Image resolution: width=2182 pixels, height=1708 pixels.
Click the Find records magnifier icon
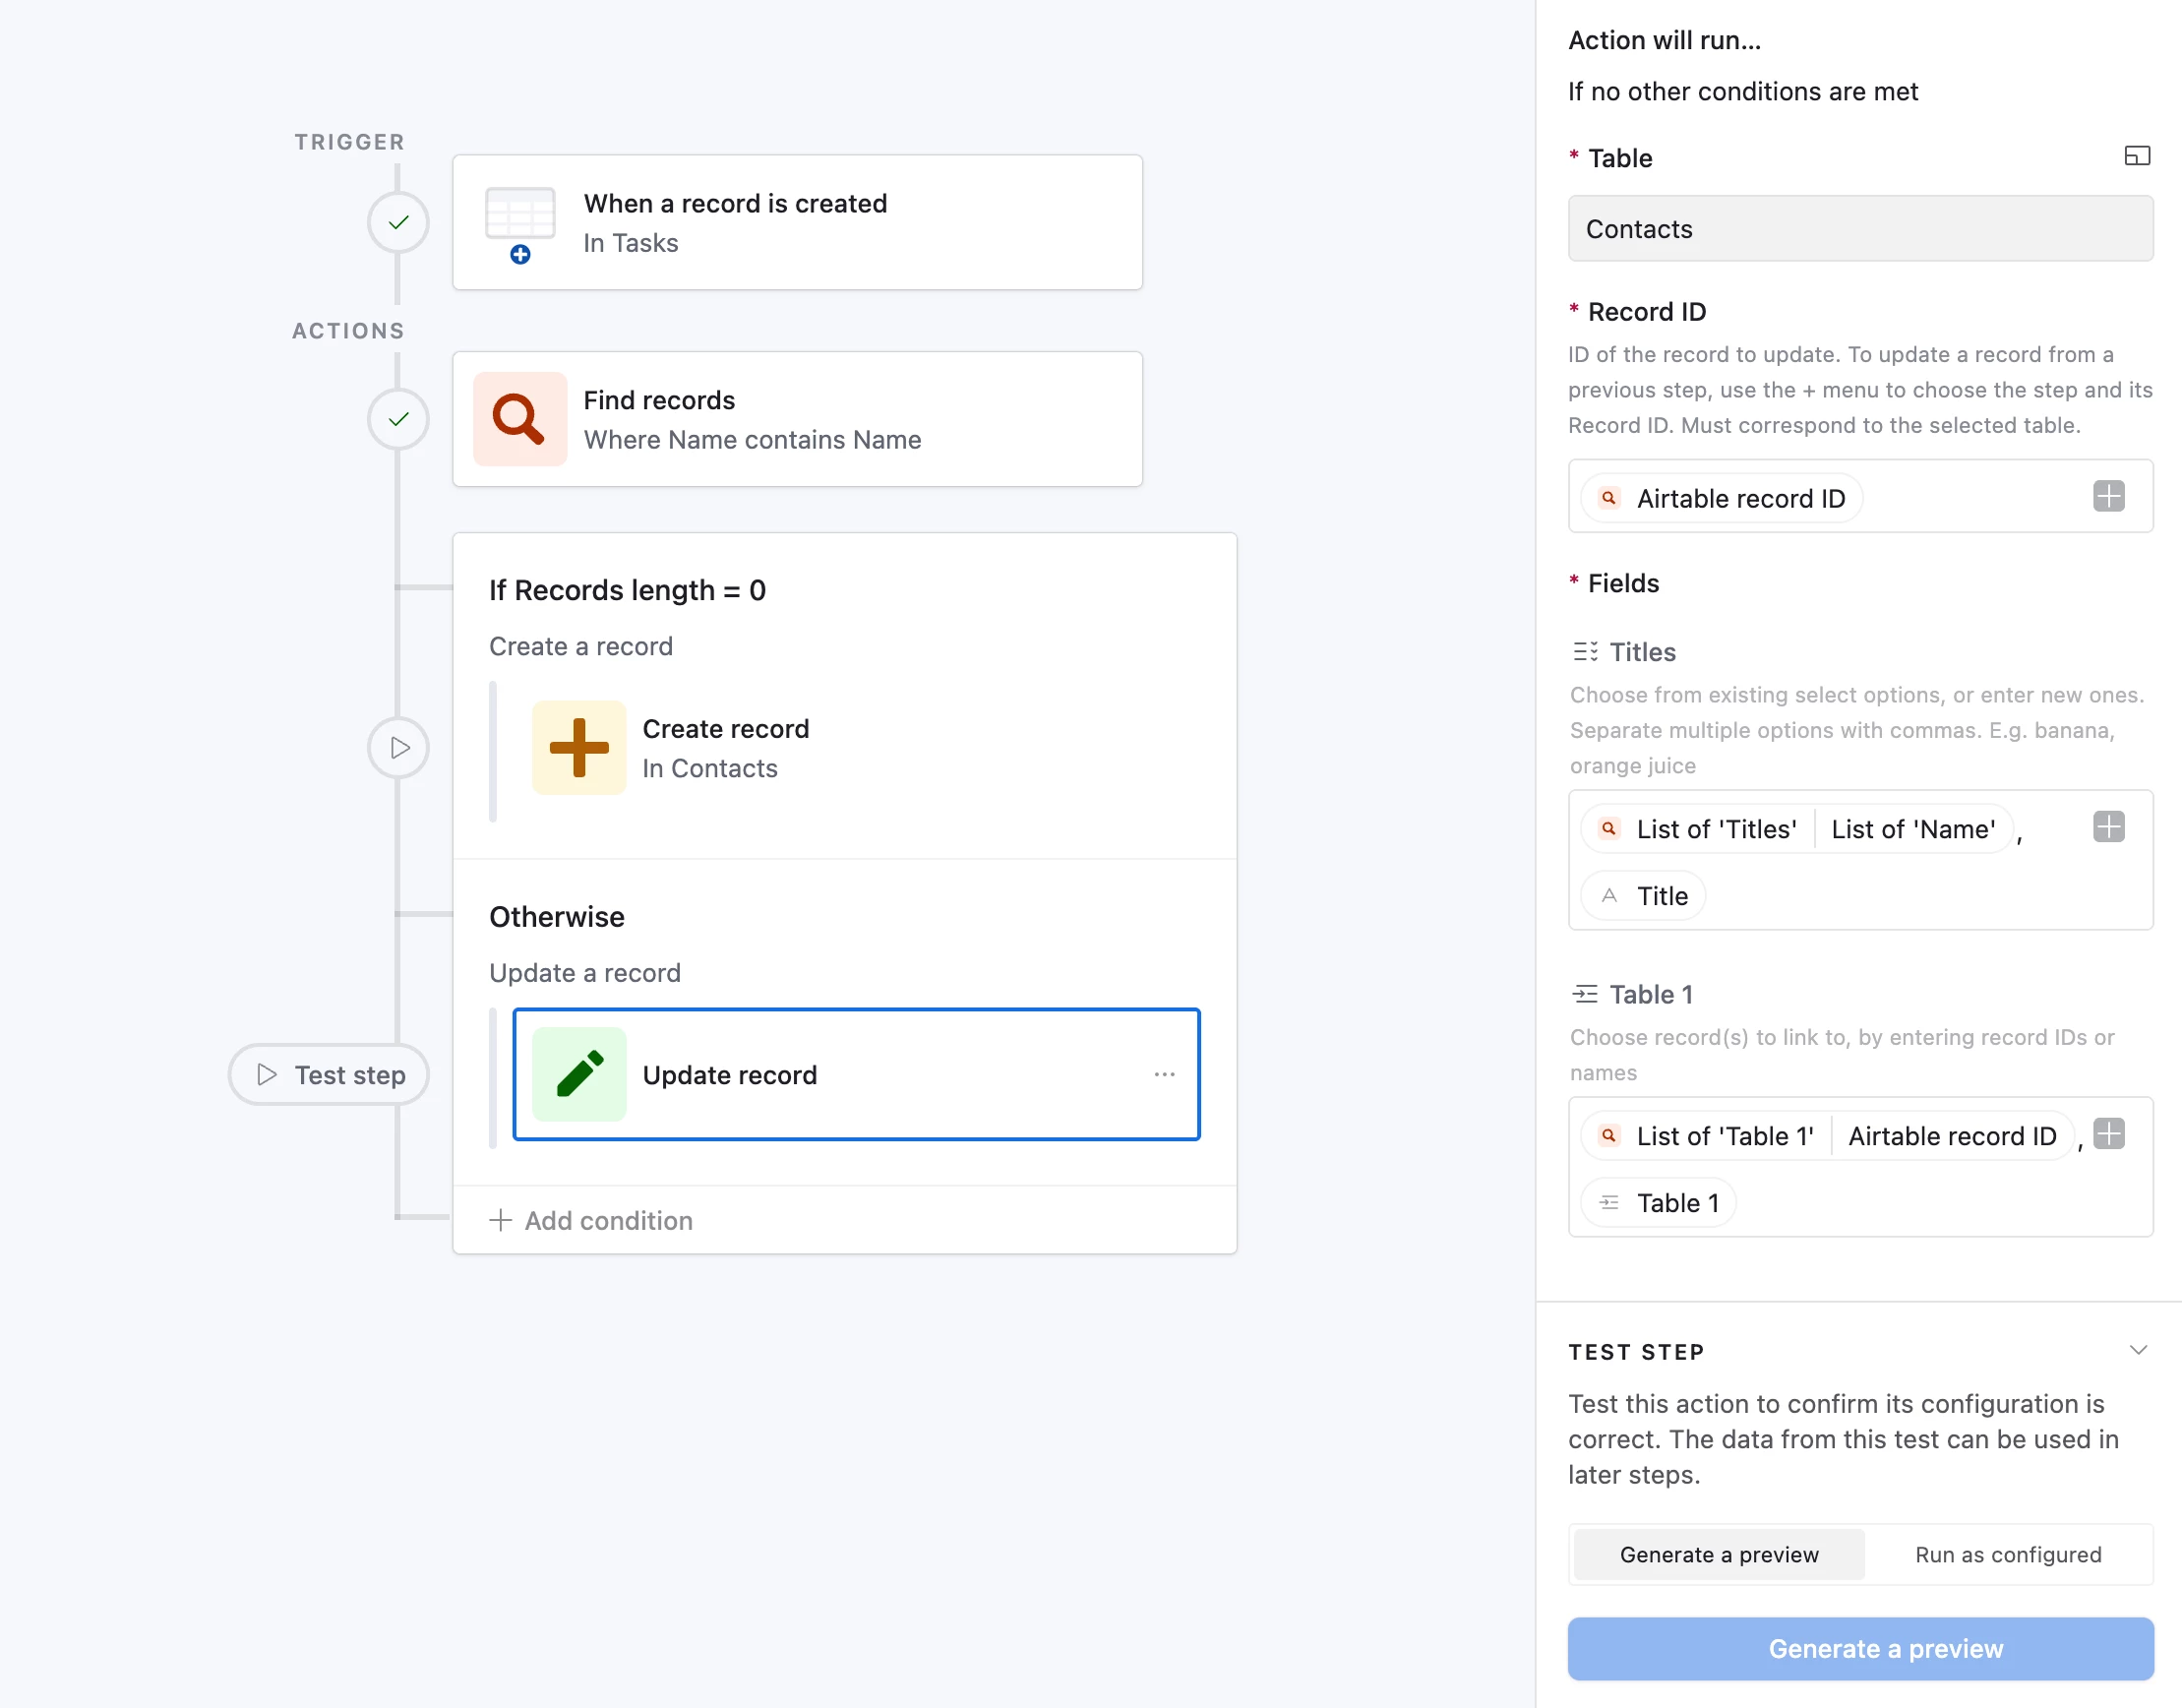pyautogui.click(x=519, y=419)
